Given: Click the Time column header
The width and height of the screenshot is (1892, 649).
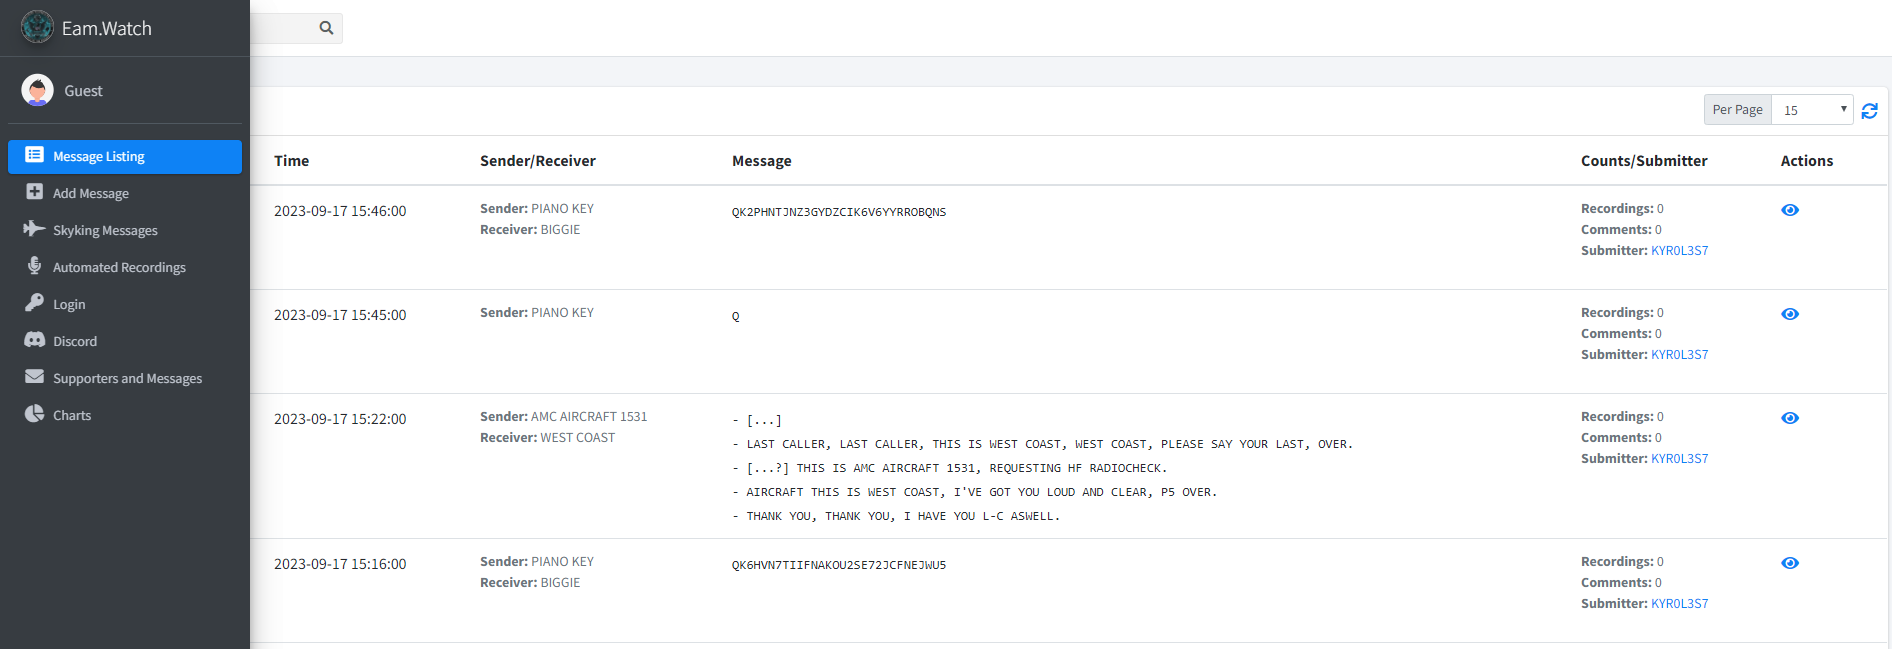Looking at the screenshot, I should (x=291, y=161).
